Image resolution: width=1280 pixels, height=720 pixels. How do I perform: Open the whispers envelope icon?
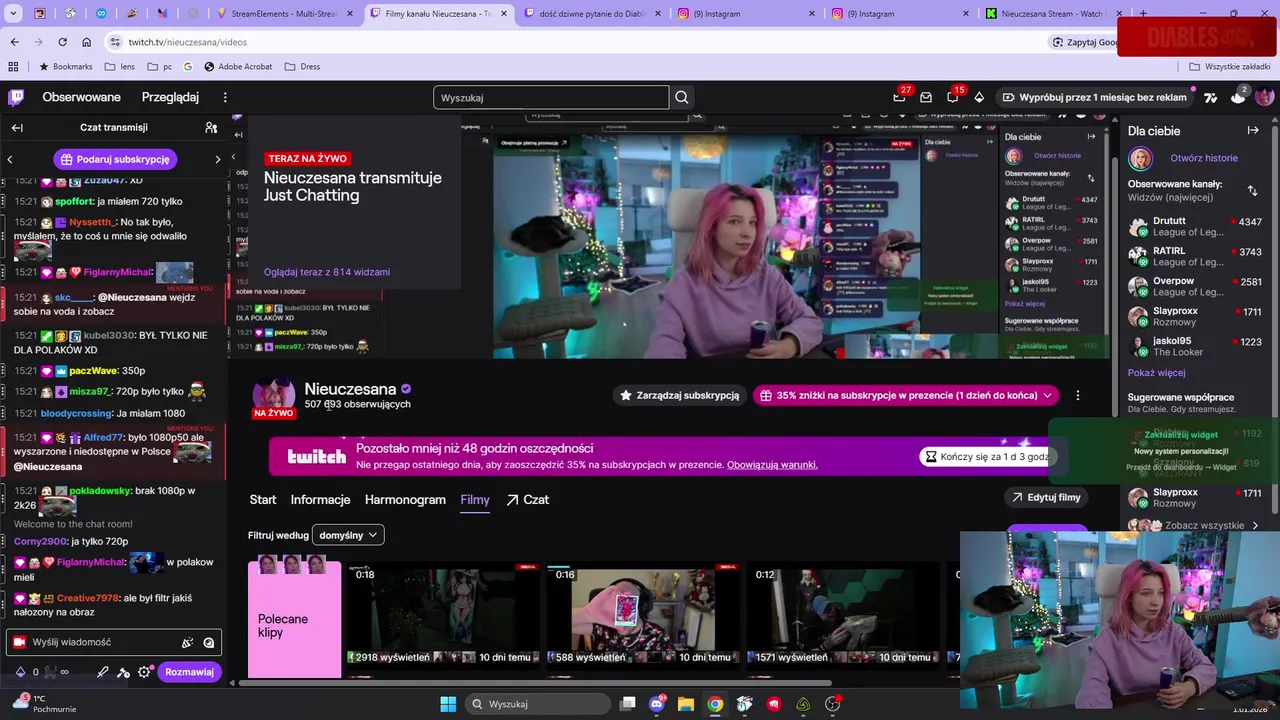(926, 97)
